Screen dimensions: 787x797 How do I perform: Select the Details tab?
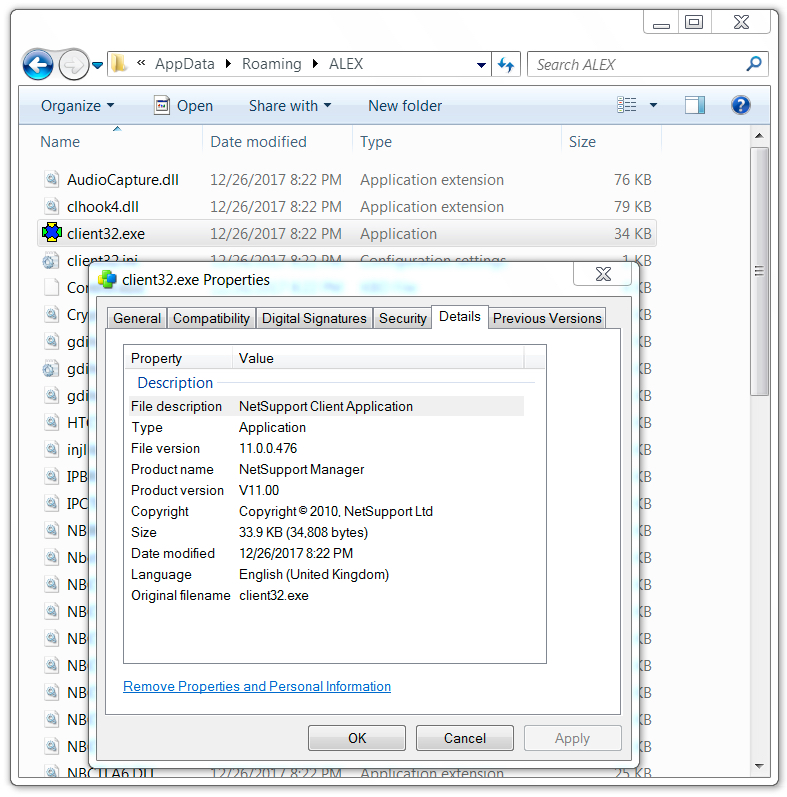click(x=460, y=317)
